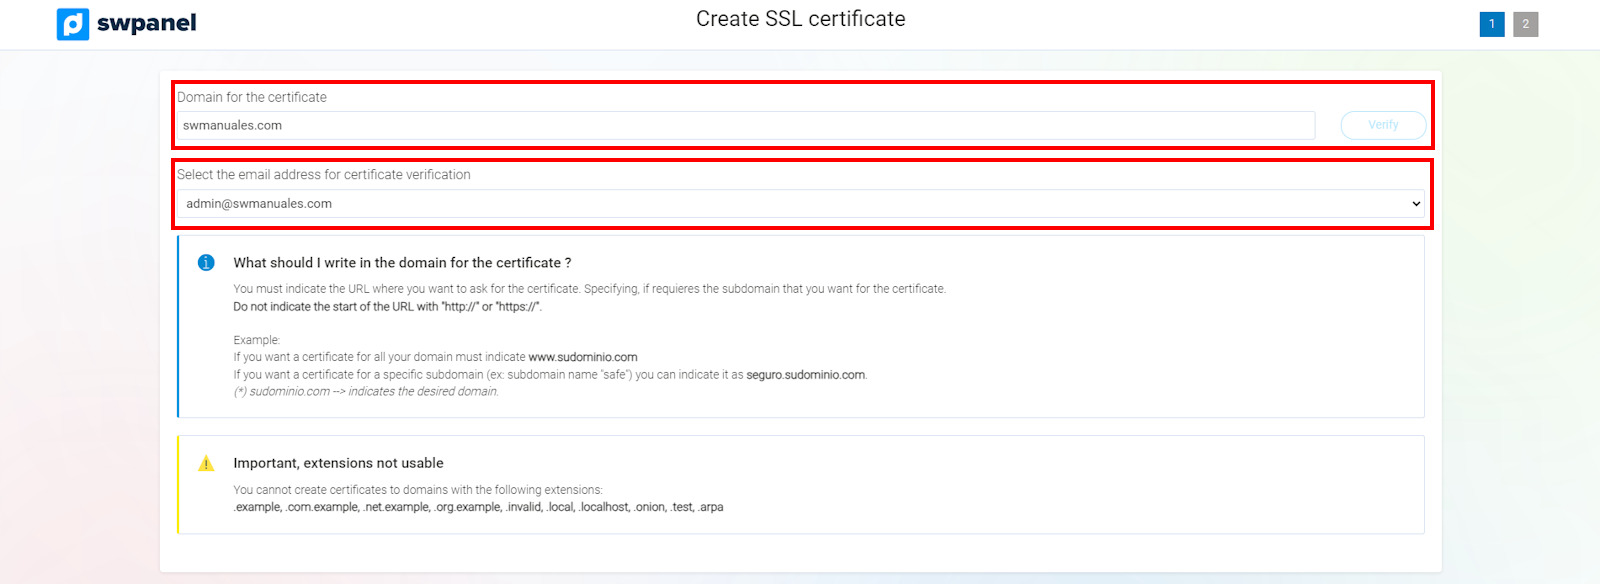The width and height of the screenshot is (1600, 584).
Task: Click the 'What should I write' heading
Action: 402,263
